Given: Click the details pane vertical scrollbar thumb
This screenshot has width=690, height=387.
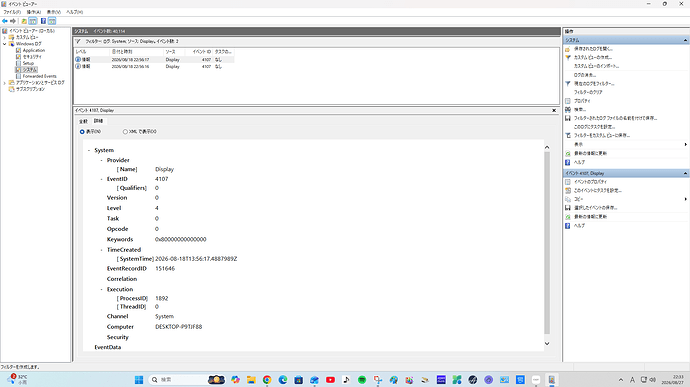Looking at the screenshot, I should pos(547,243).
